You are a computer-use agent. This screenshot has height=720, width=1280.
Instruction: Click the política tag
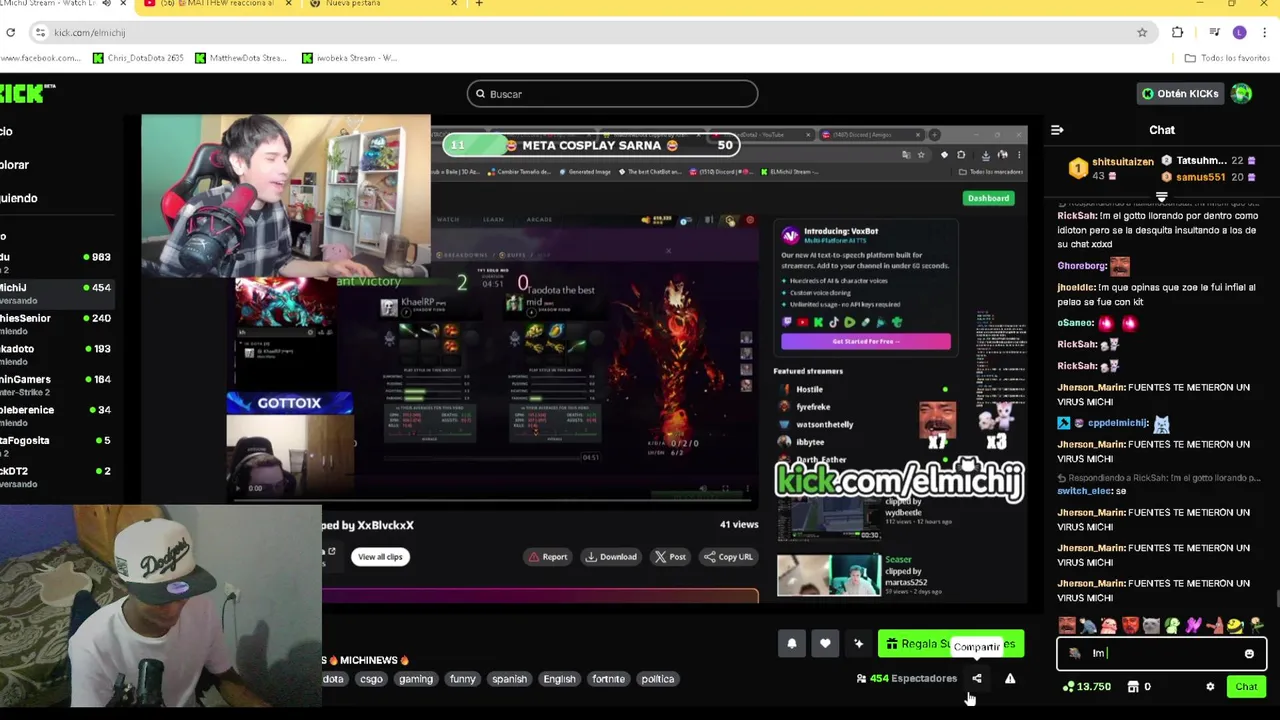(x=658, y=679)
